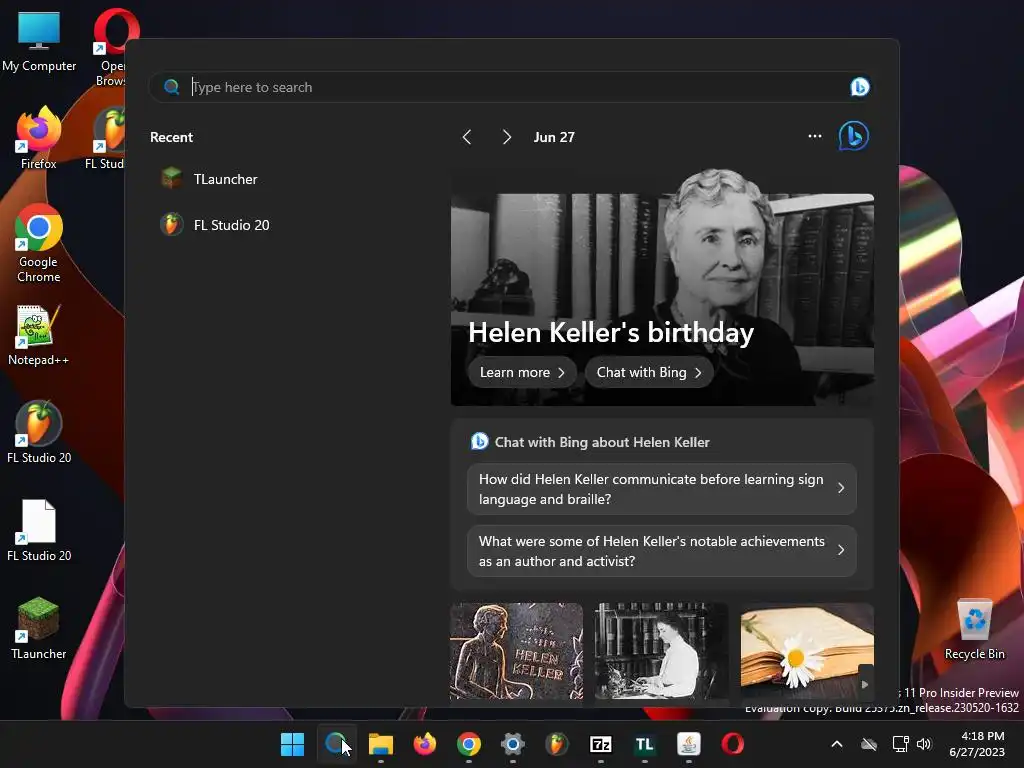The height and width of the screenshot is (768, 1024).
Task: Go to previous day with left arrow
Action: pyautogui.click(x=467, y=137)
